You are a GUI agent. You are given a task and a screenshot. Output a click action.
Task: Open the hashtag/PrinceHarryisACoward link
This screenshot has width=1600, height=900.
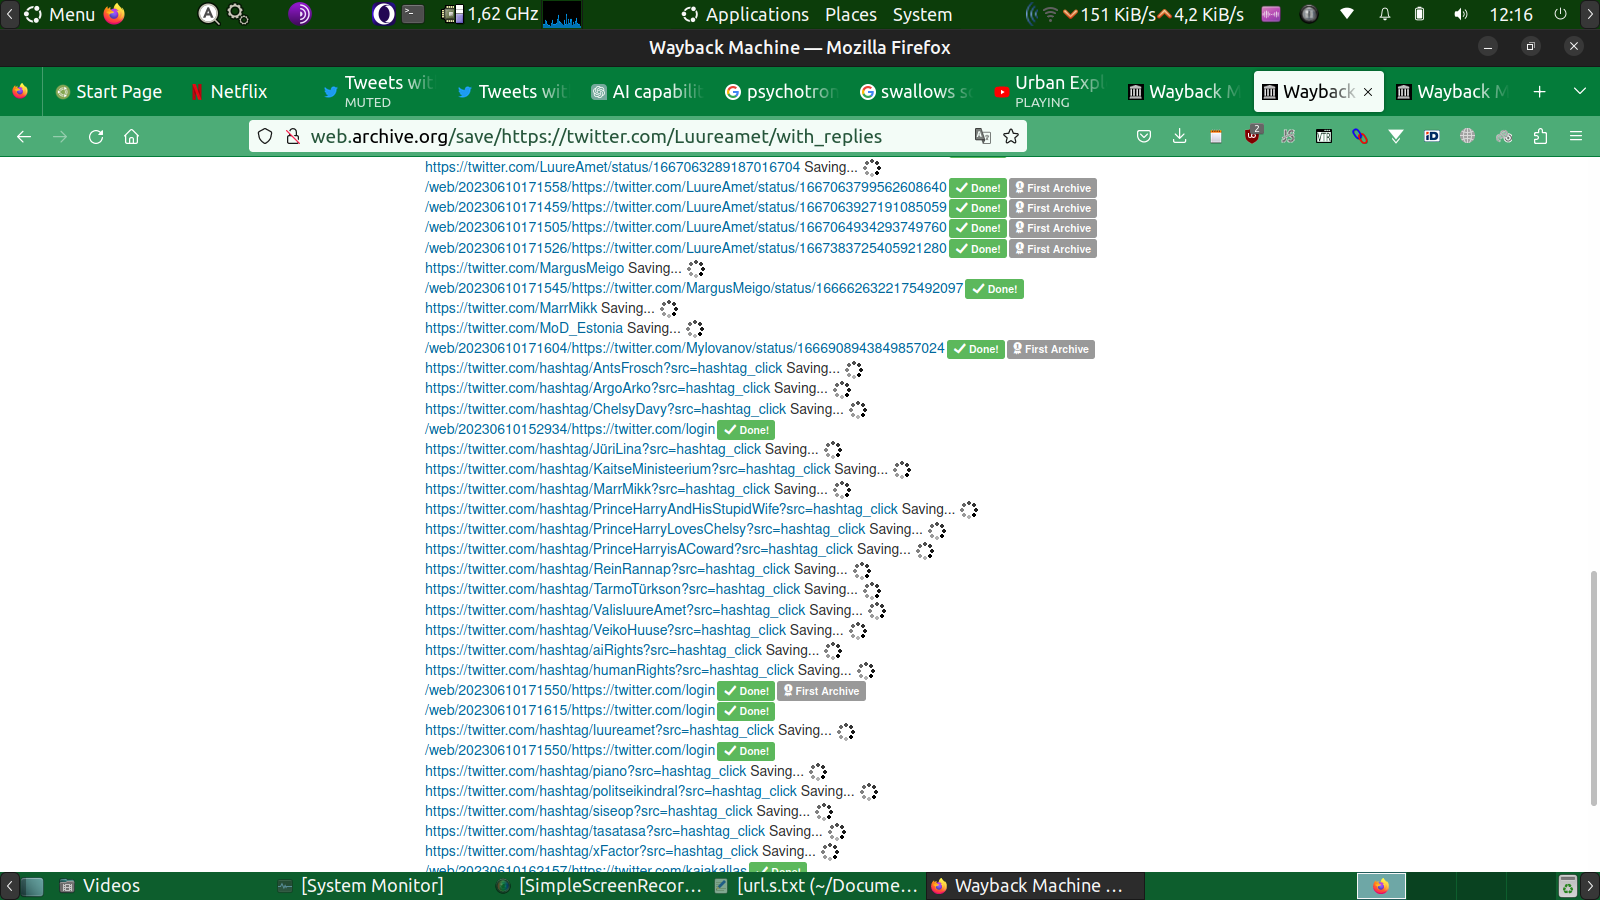639,549
